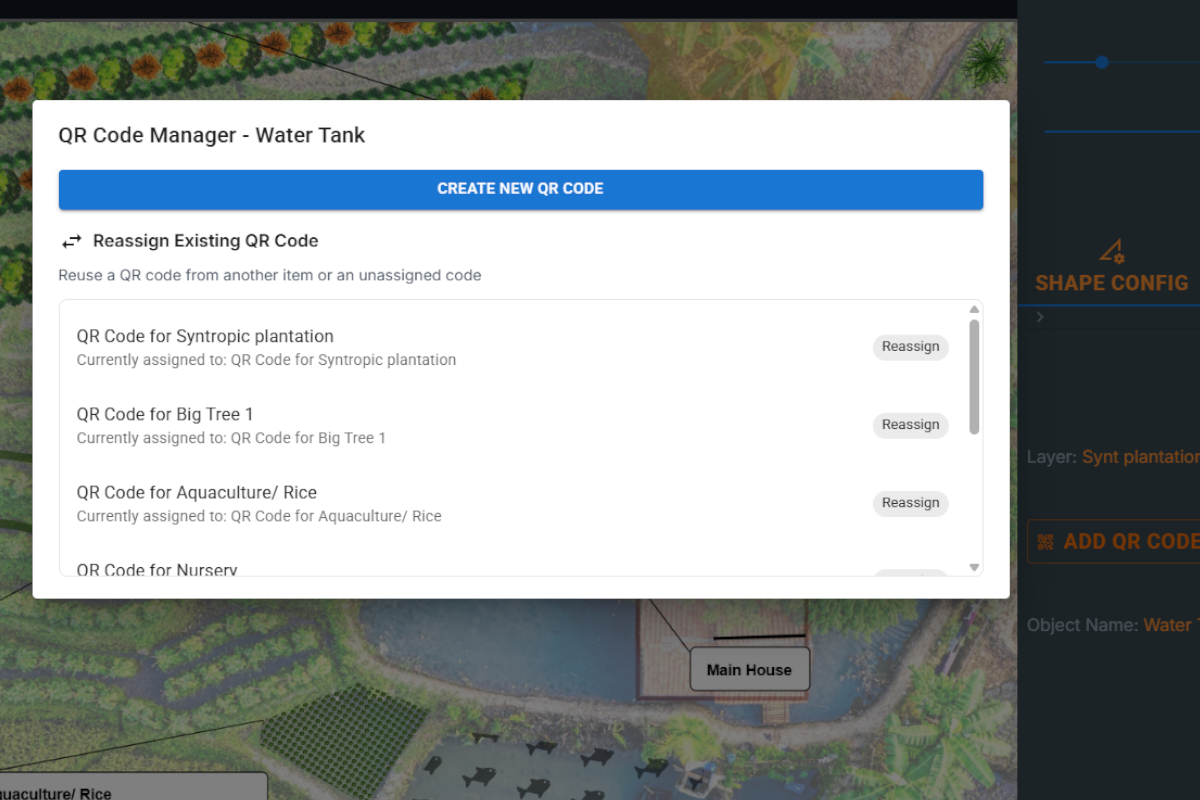The width and height of the screenshot is (1200, 800).
Task: Click the reassign arrows icon beside Reassign Existing QR Code
Action: pos(70,240)
